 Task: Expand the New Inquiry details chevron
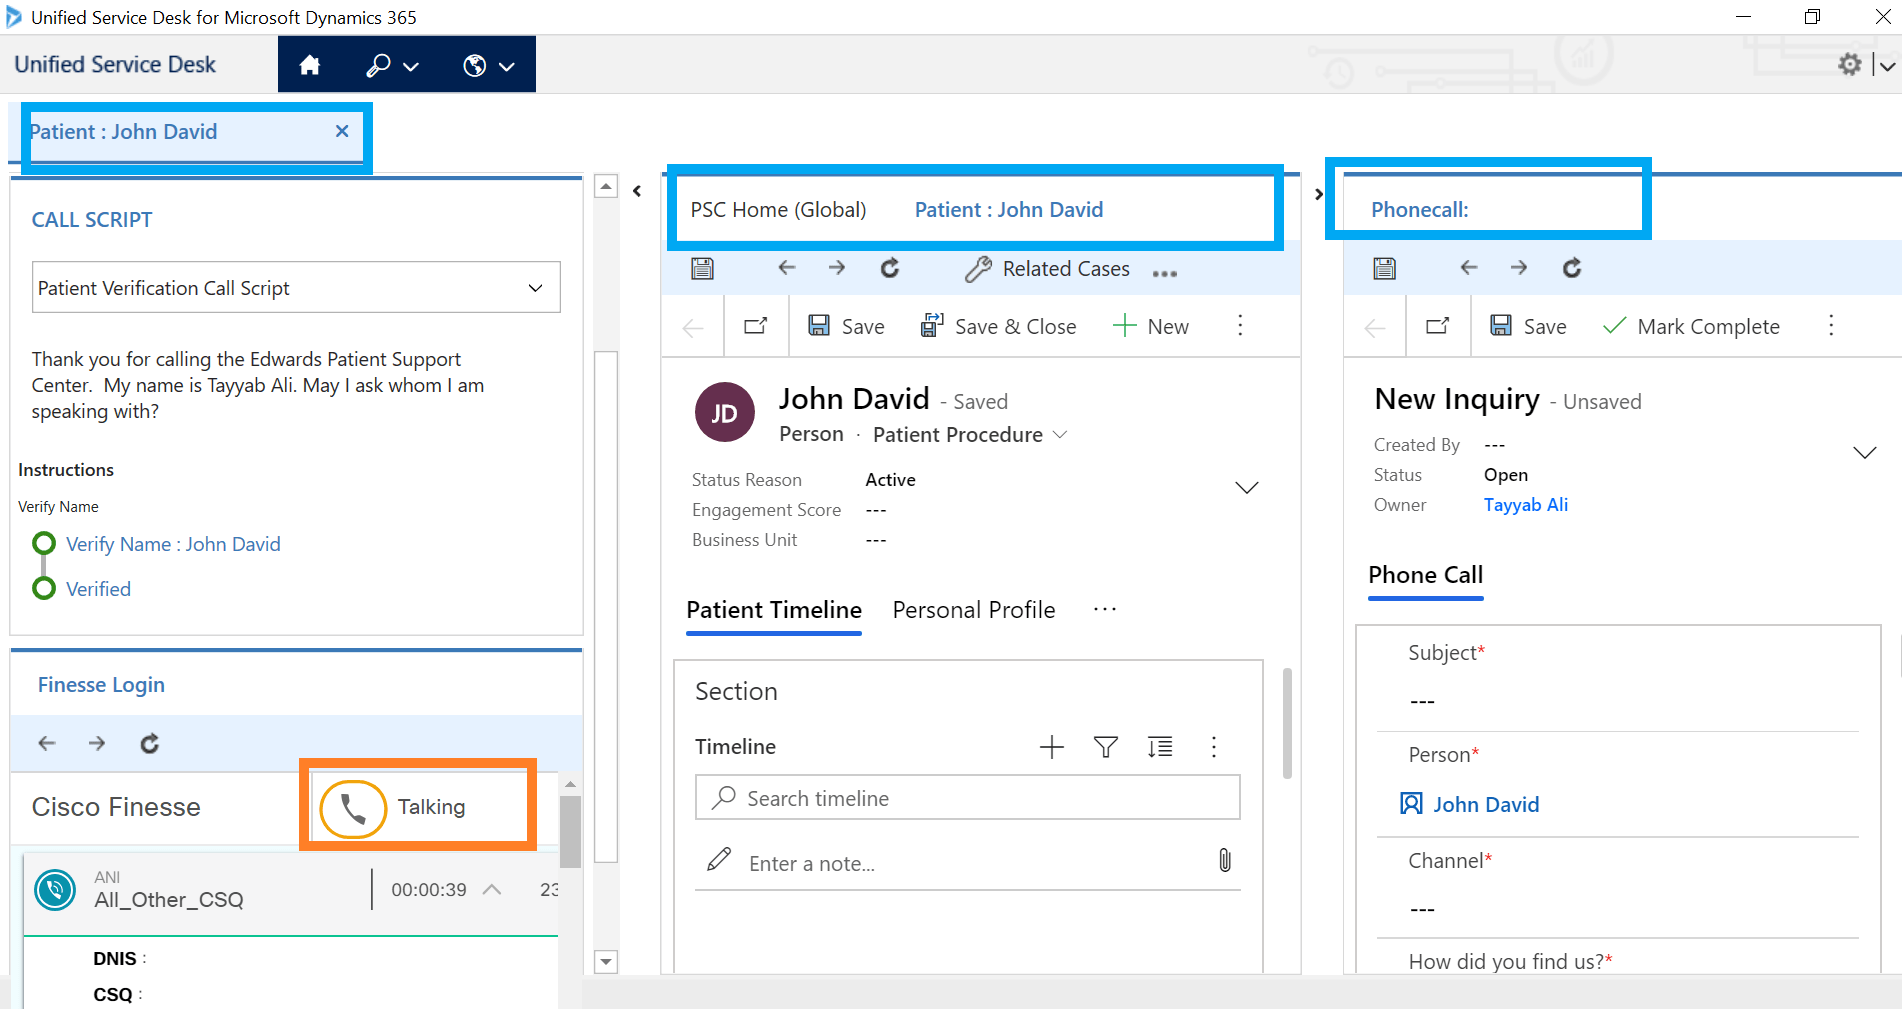click(x=1864, y=452)
